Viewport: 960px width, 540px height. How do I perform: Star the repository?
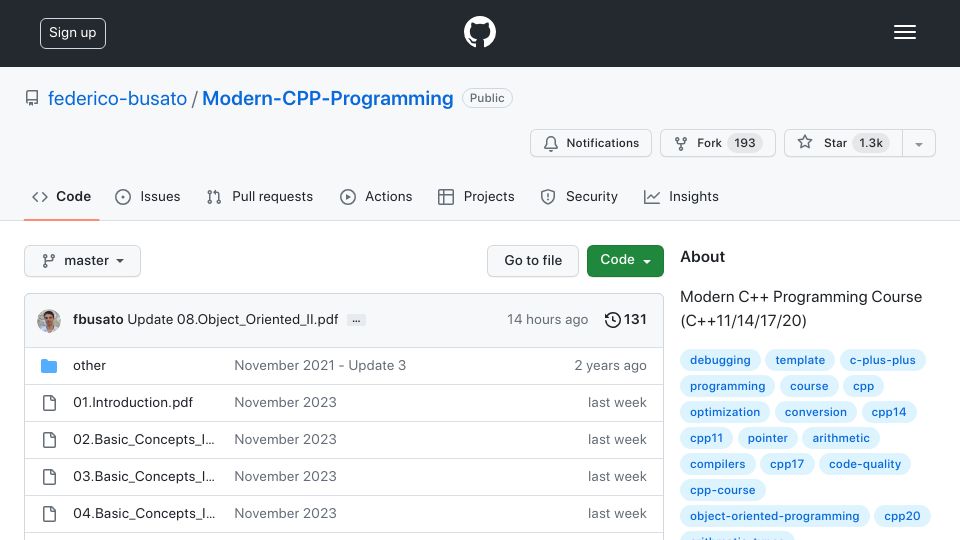pos(843,143)
